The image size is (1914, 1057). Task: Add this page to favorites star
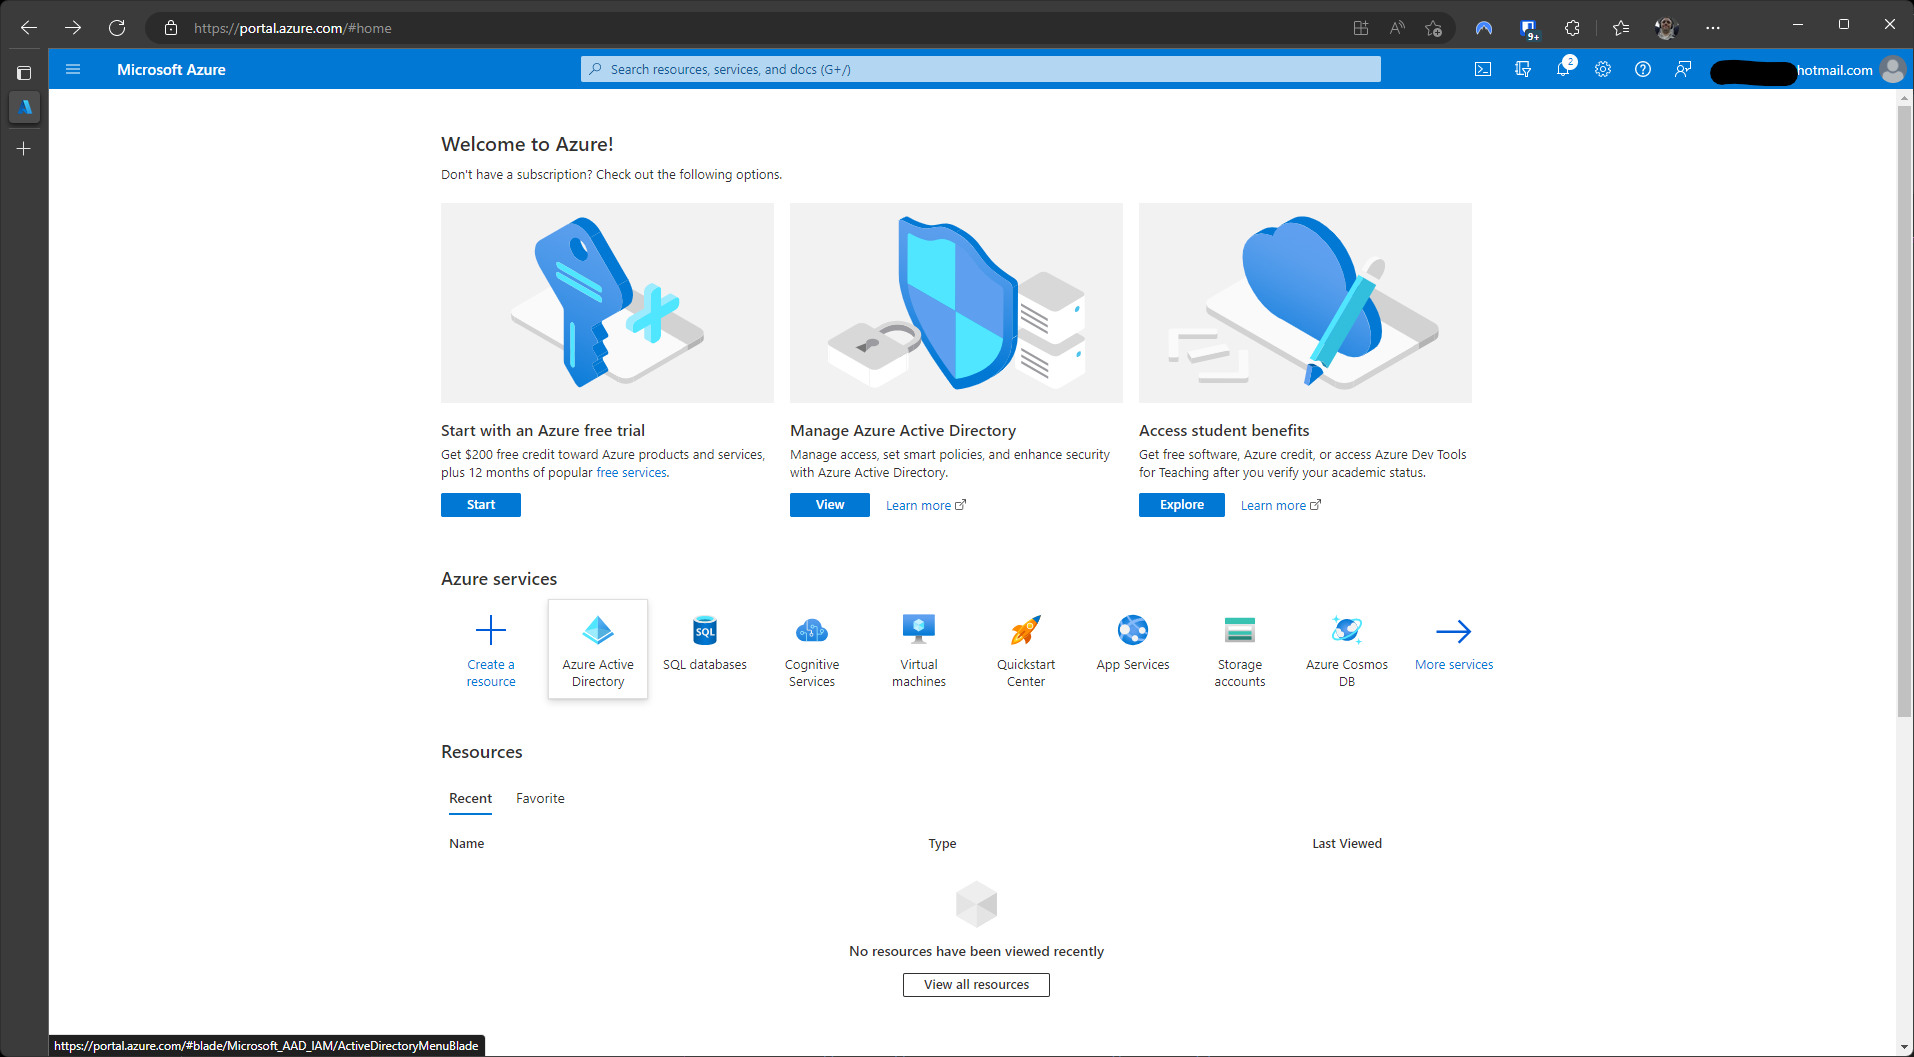[1434, 28]
